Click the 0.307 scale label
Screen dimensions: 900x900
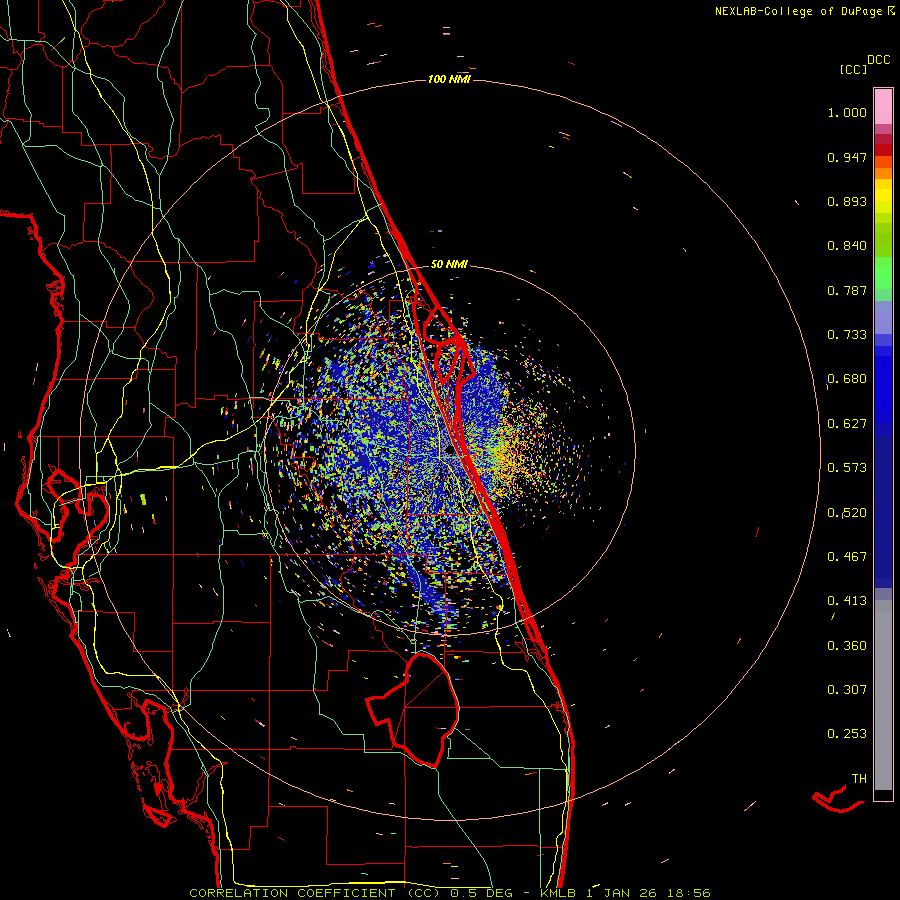tap(847, 690)
